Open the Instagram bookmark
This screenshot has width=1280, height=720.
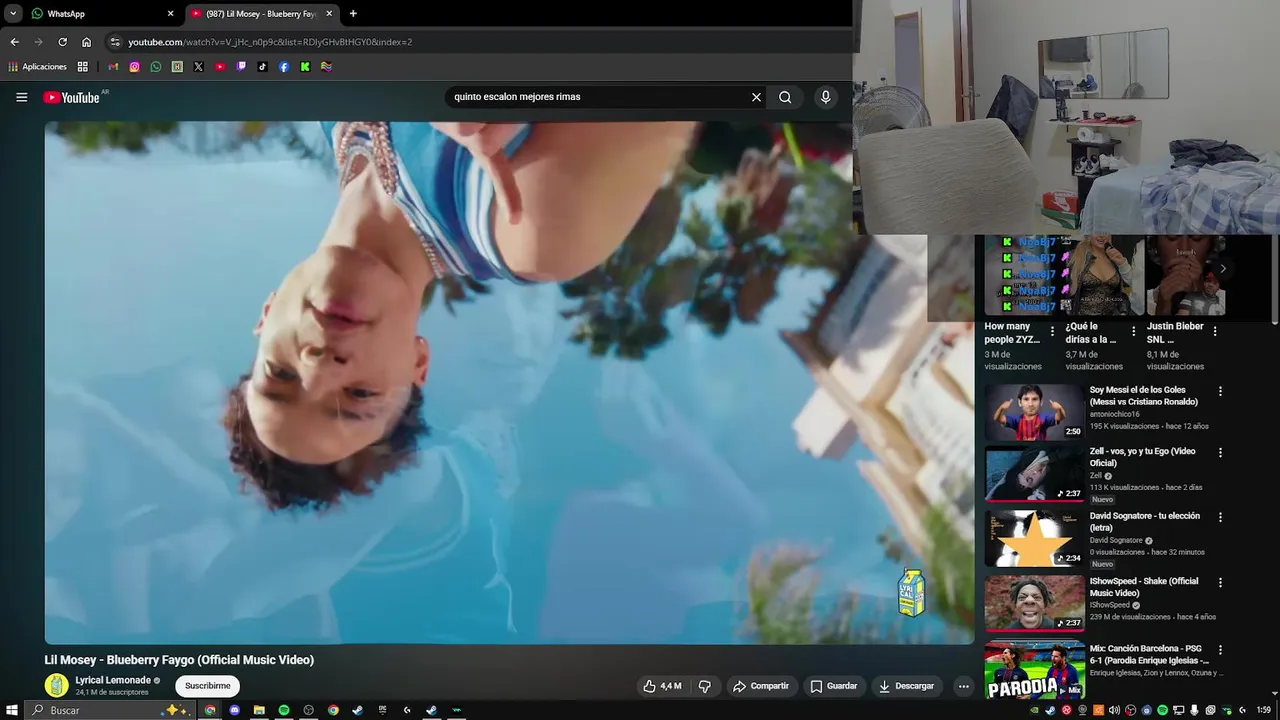point(134,67)
